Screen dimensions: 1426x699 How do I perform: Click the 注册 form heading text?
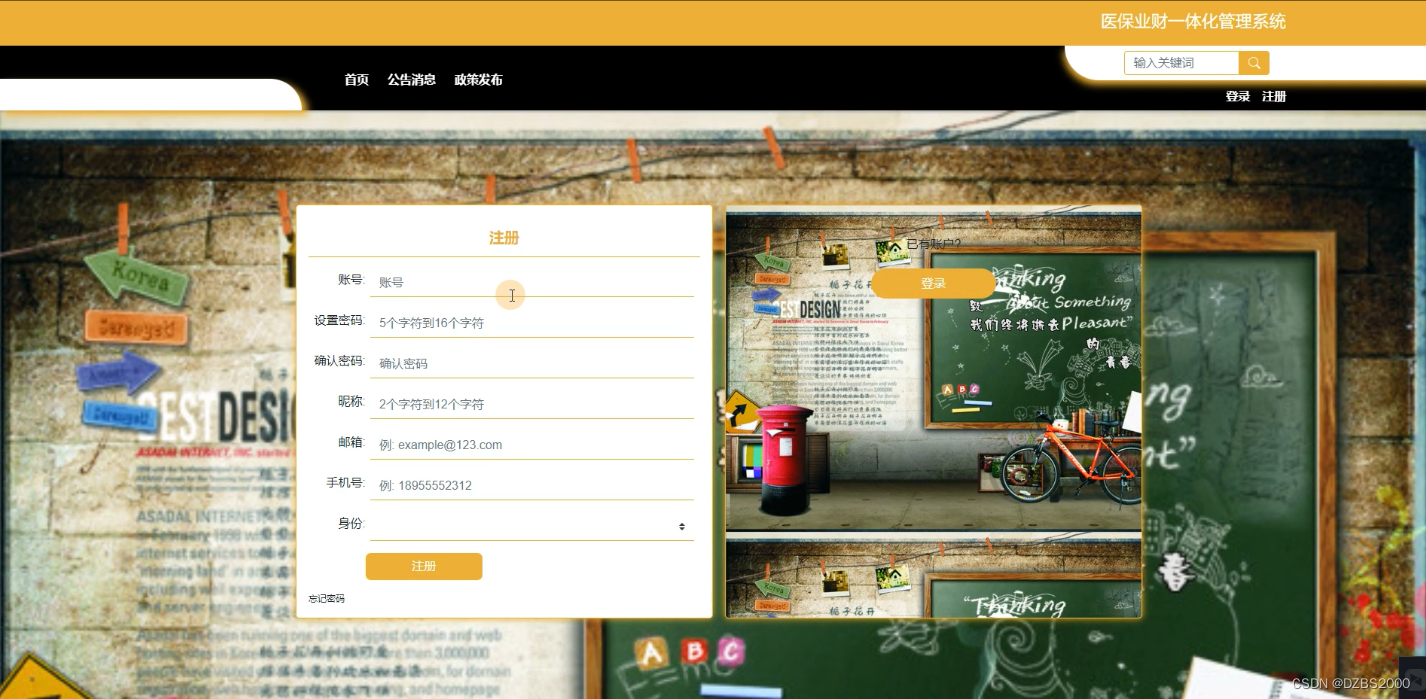coord(504,238)
